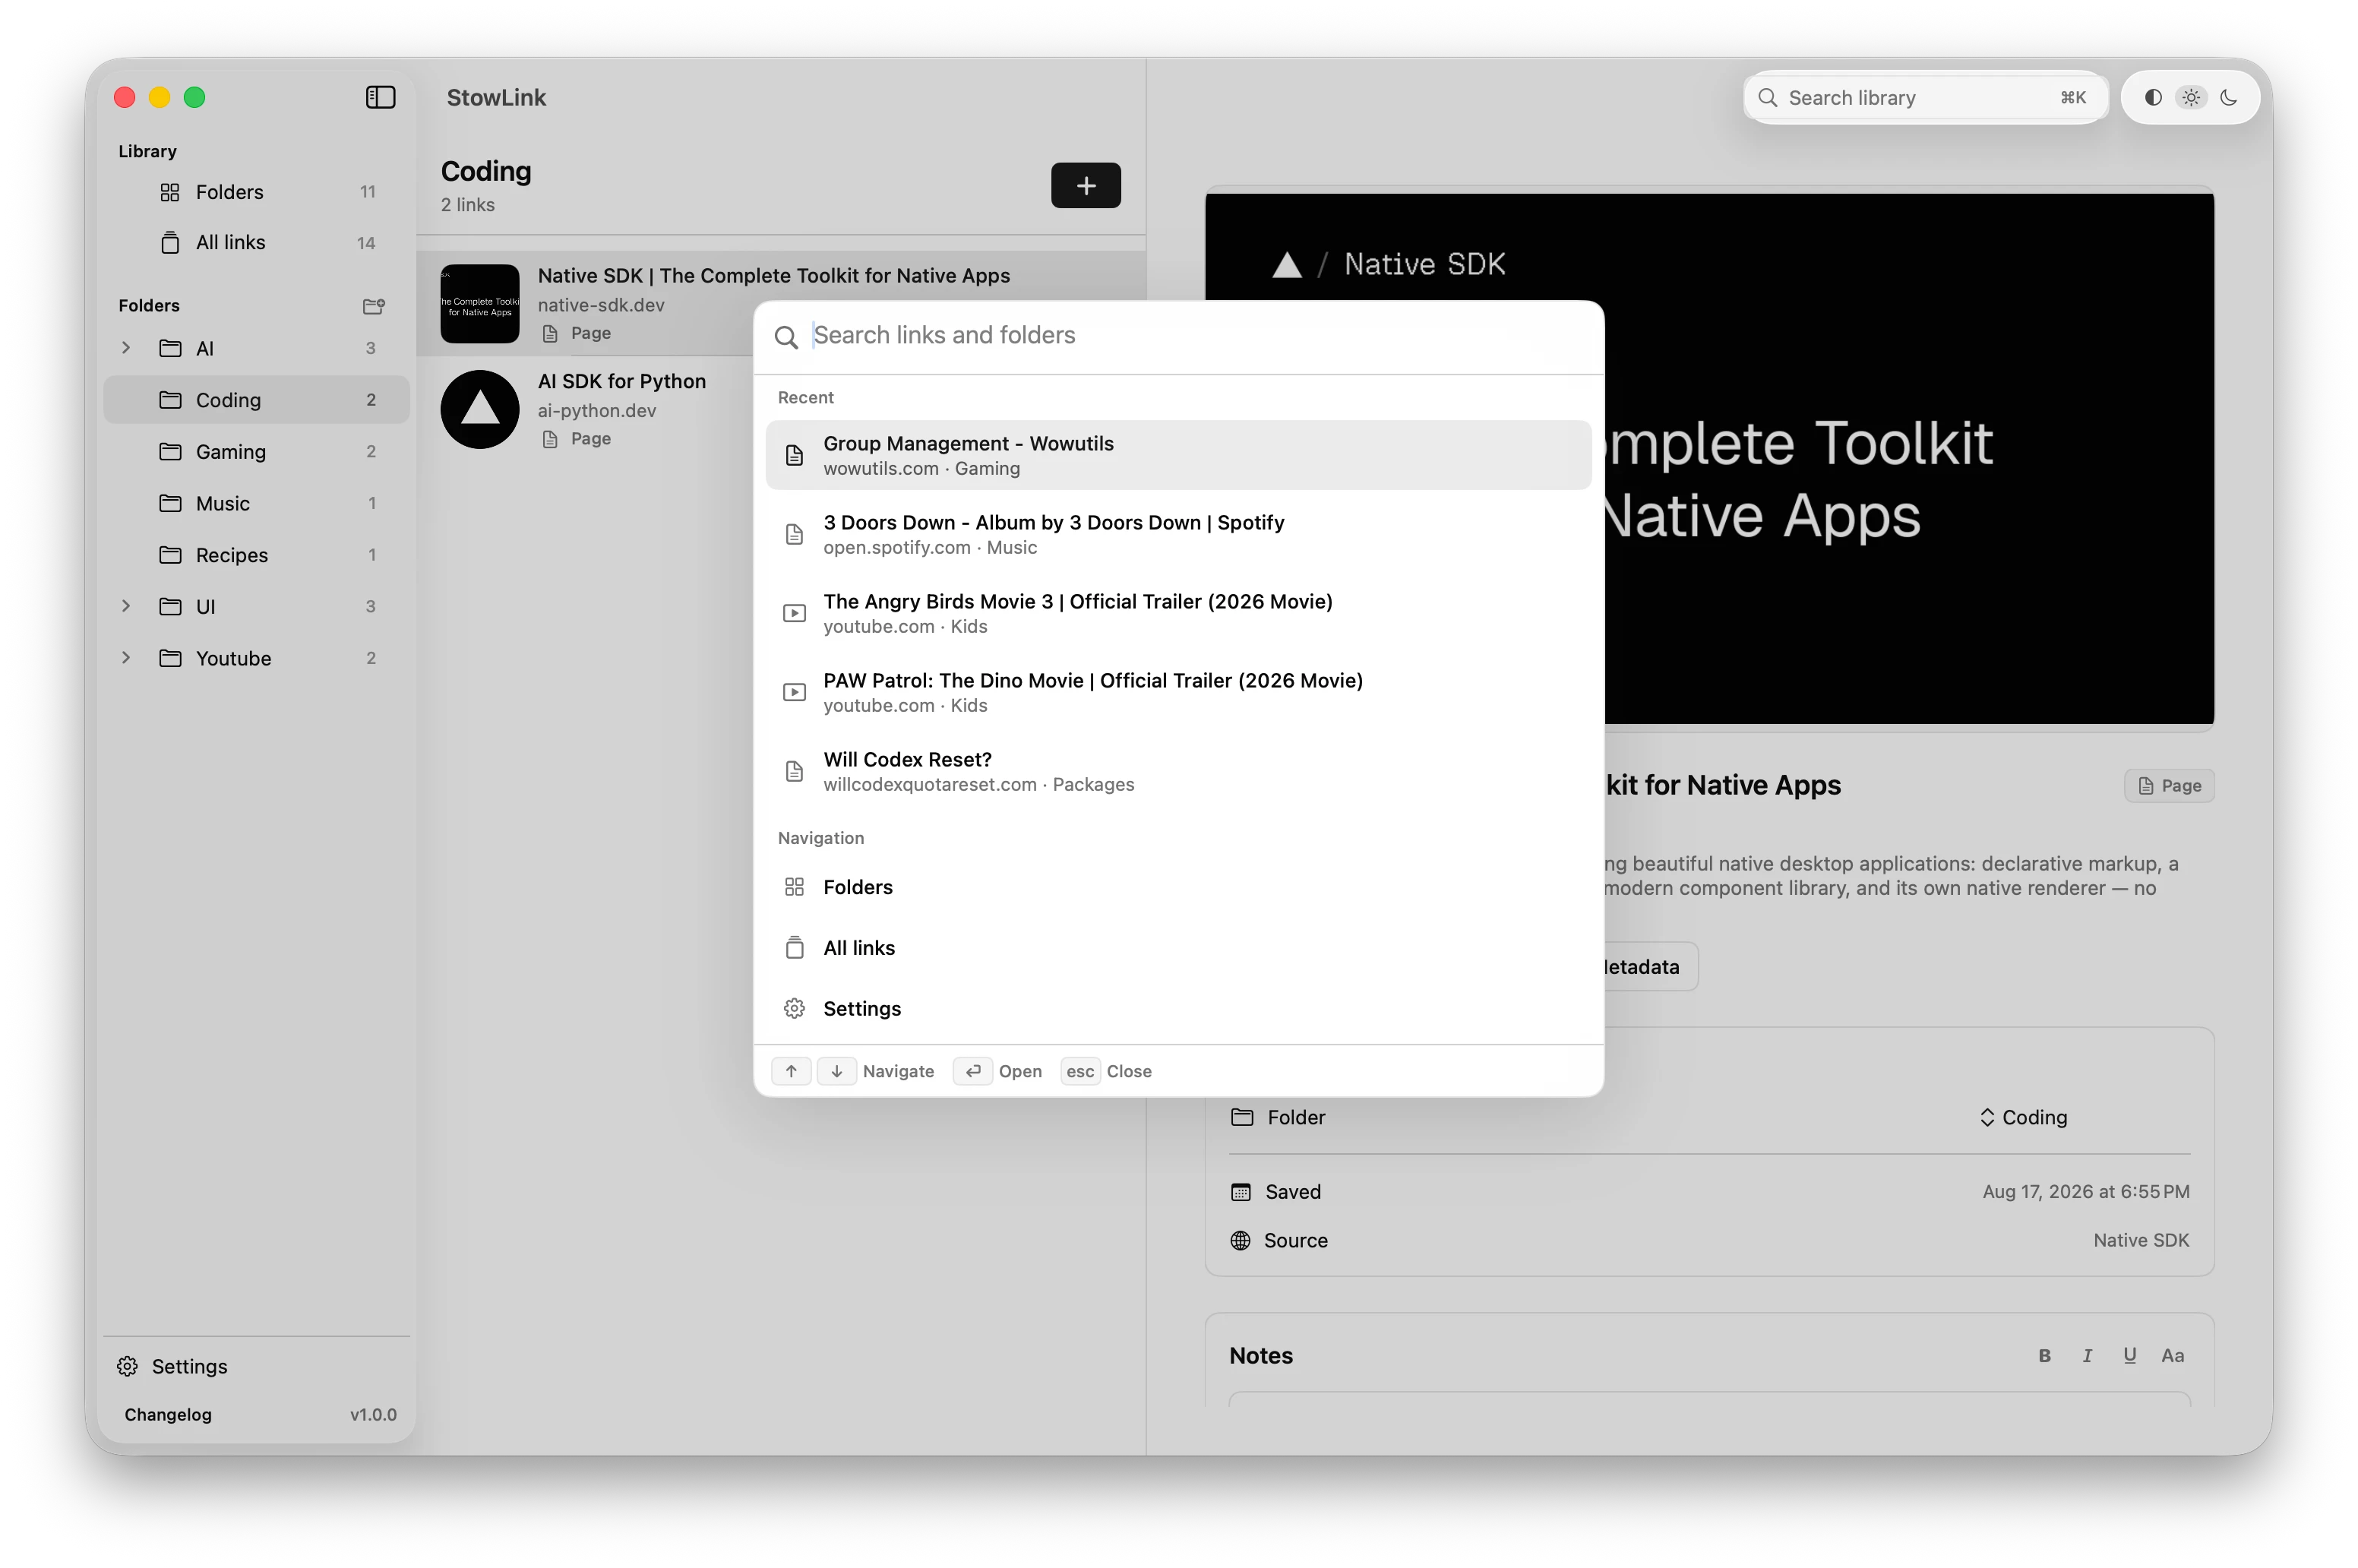This screenshot has width=2358, height=1568.
Task: Click the AI SDK for Python thumbnail
Action: pyautogui.click(x=480, y=409)
